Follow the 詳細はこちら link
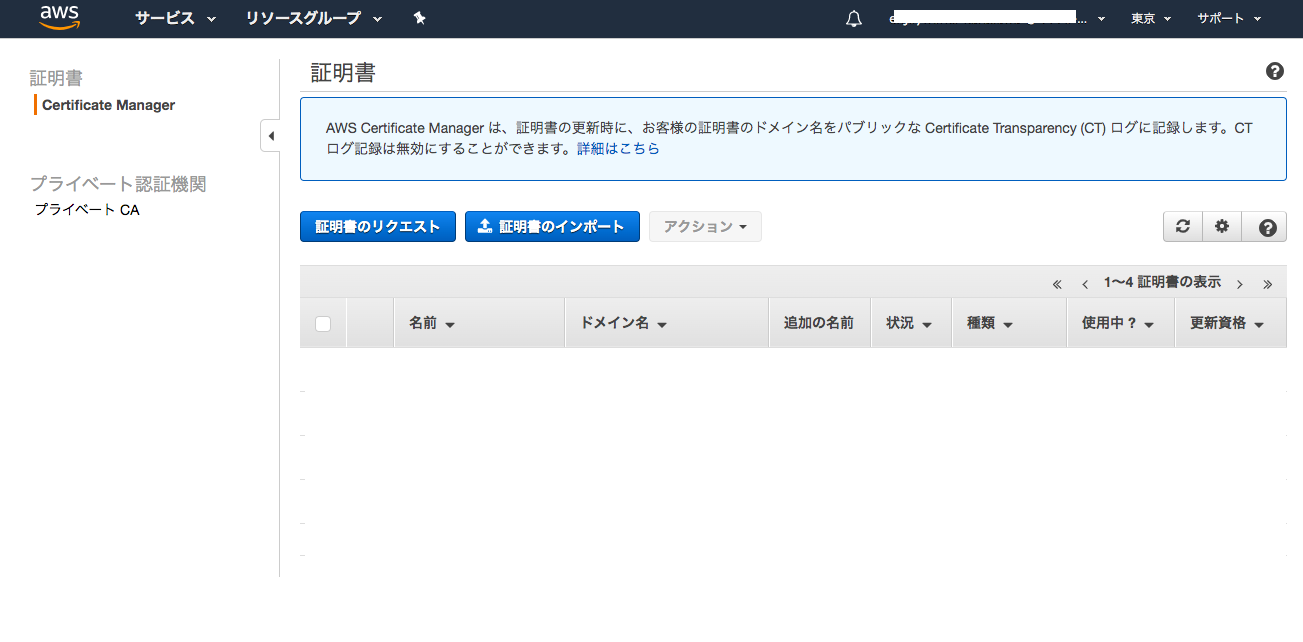1303x642 pixels. (x=618, y=149)
